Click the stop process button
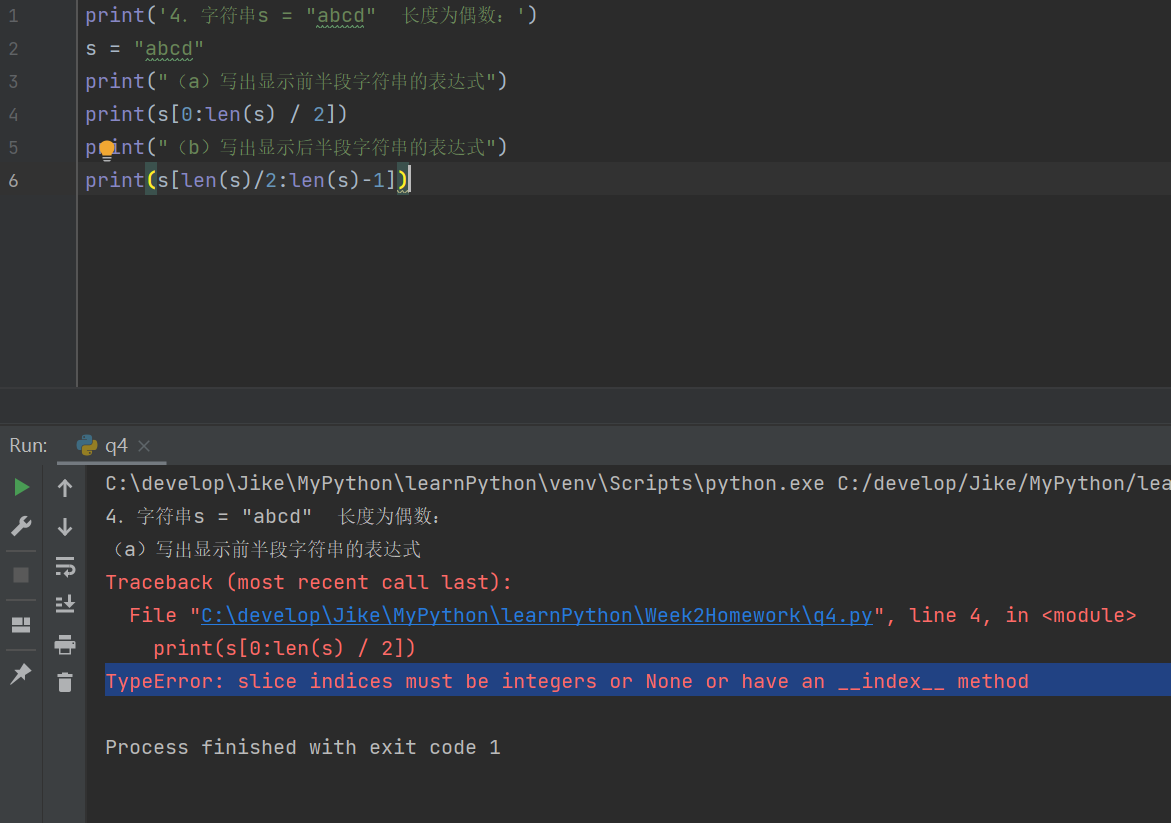The width and height of the screenshot is (1171, 823). click(x=22, y=573)
